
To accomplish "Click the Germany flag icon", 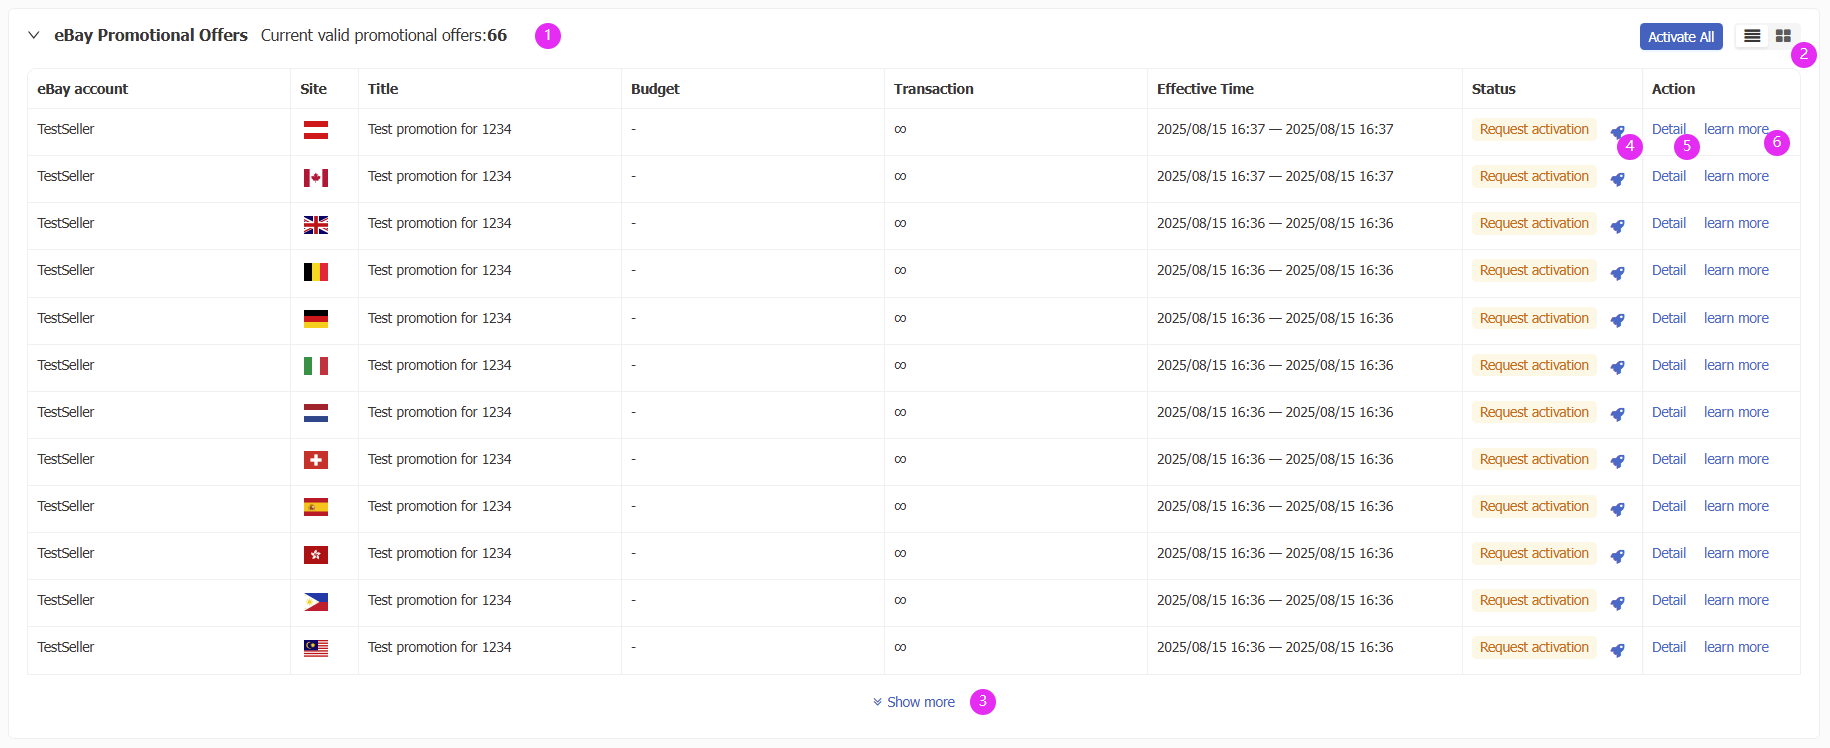I will pos(316,319).
